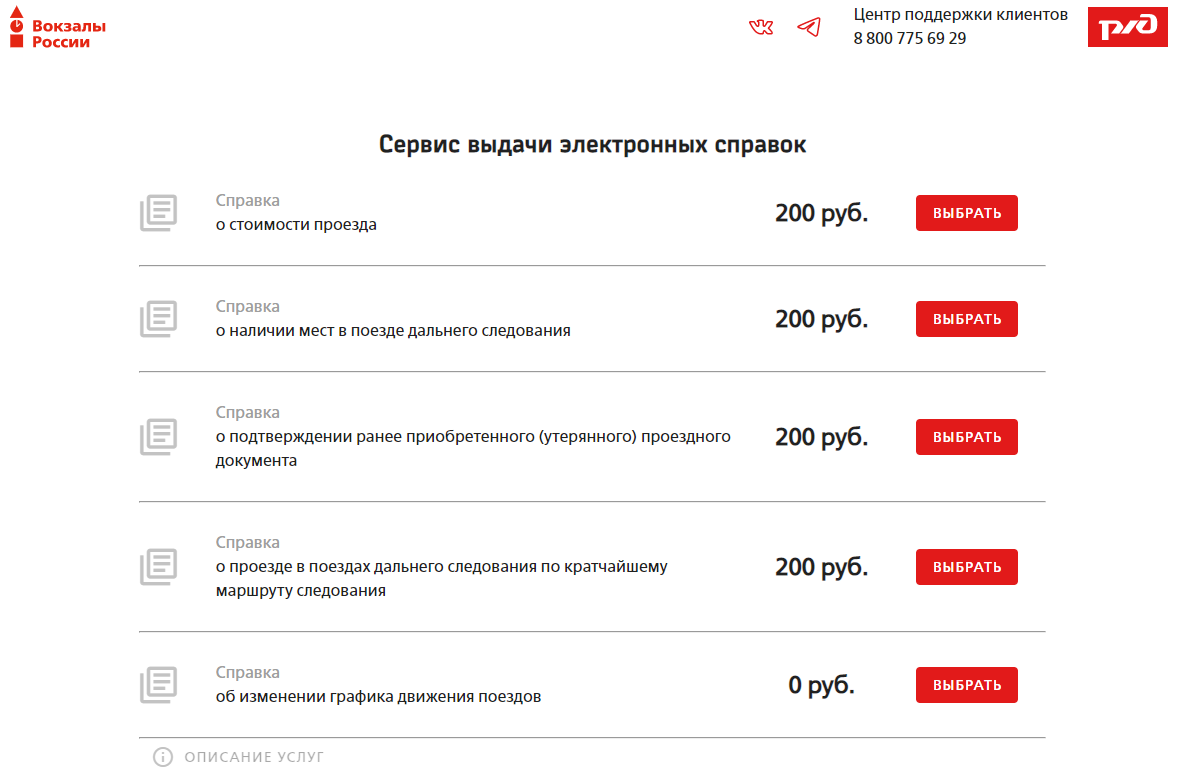Open the VK social network icon

pyautogui.click(x=761, y=27)
